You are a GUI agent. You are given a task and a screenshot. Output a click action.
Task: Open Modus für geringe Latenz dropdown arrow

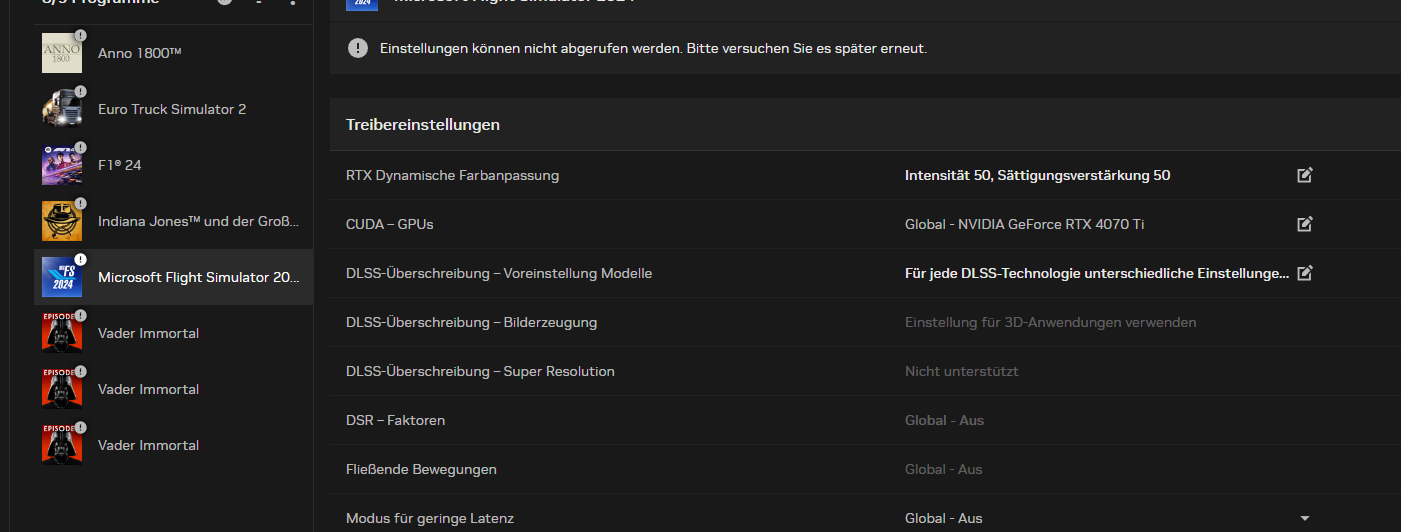1304,518
